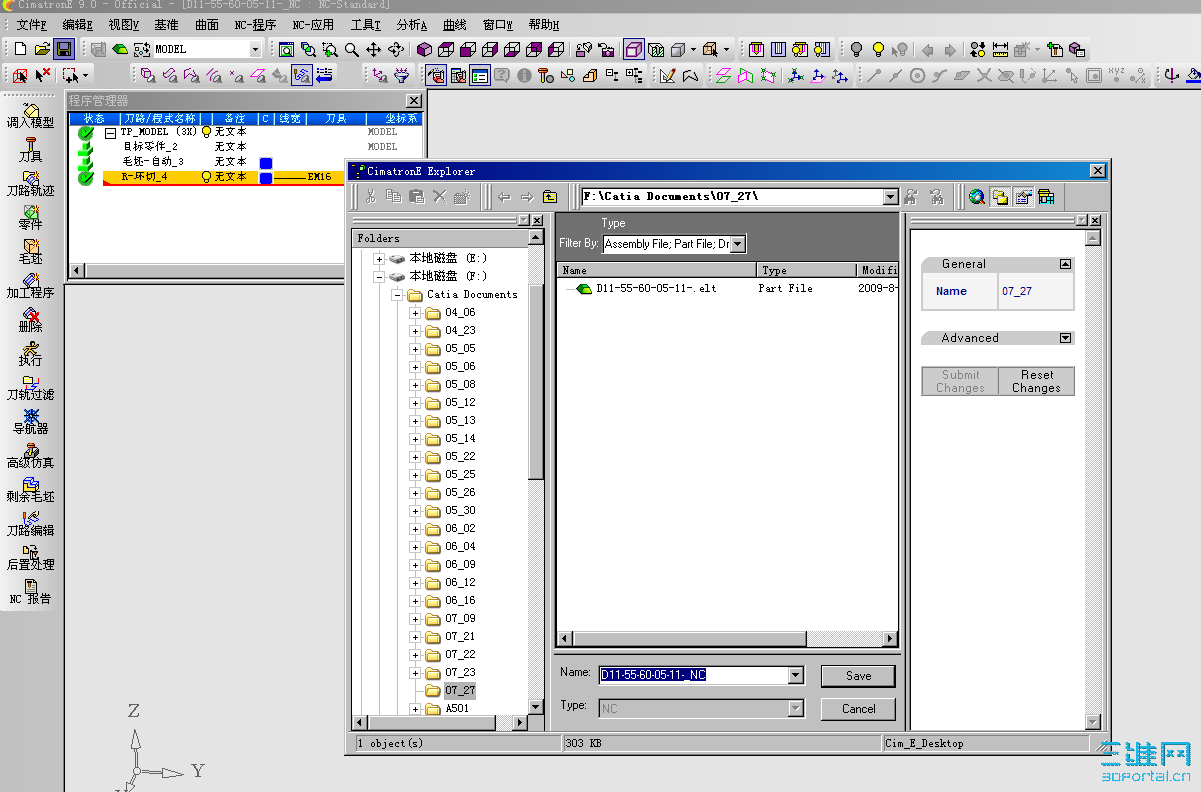This screenshot has width=1201, height=792.
Task: Click the Up one level folder icon in Explorer
Action: [x=549, y=197]
